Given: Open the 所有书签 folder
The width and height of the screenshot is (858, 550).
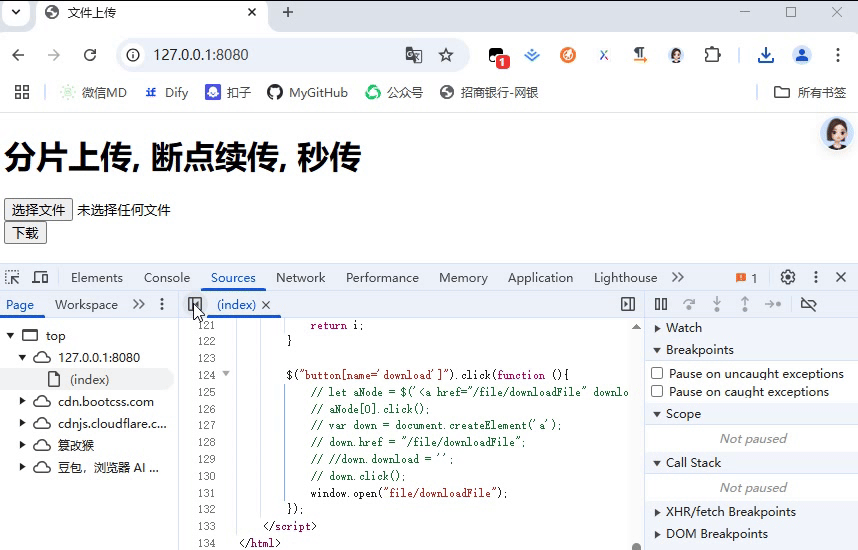Looking at the screenshot, I should [x=810, y=92].
